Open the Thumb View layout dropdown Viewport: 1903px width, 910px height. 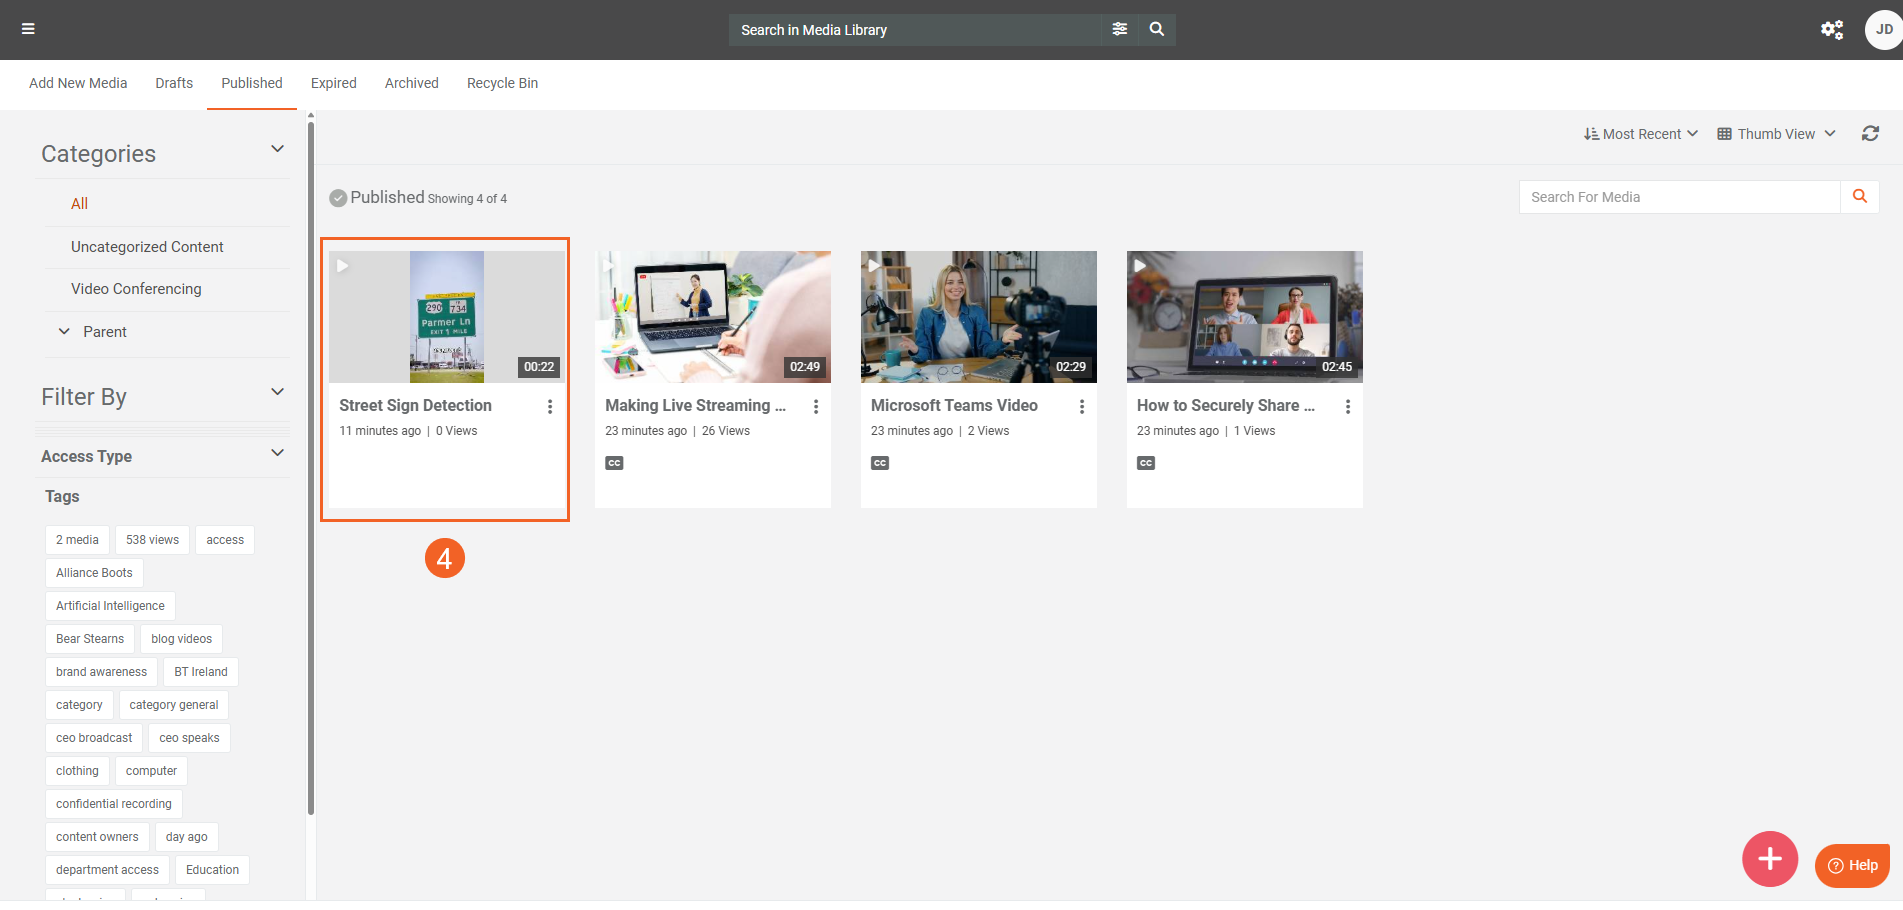pos(1776,134)
